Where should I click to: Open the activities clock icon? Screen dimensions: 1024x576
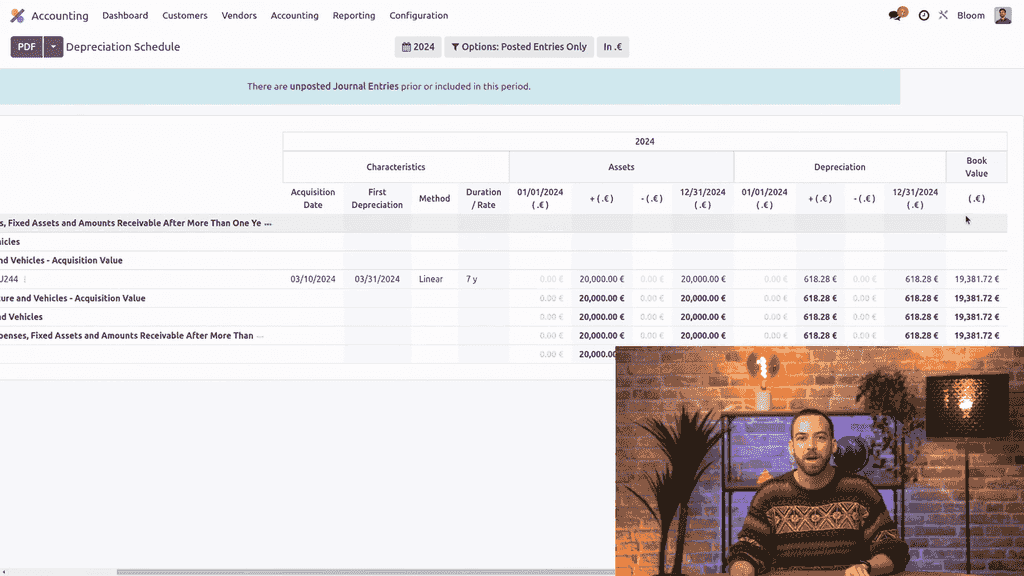coord(923,16)
